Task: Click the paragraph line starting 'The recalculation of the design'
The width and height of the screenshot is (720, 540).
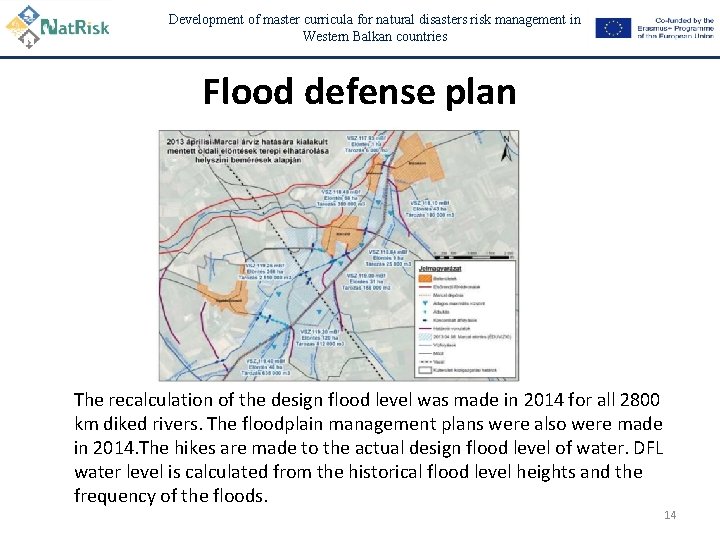Action: pos(366,399)
